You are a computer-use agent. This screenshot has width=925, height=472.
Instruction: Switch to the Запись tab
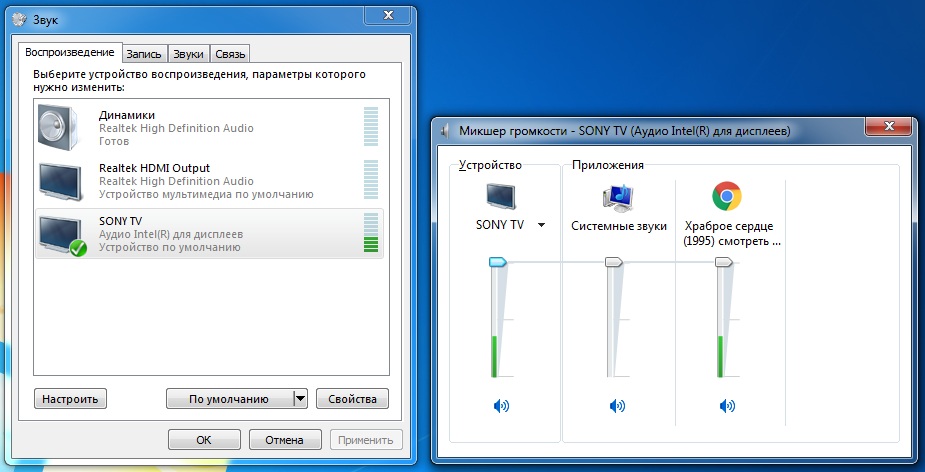tap(144, 54)
